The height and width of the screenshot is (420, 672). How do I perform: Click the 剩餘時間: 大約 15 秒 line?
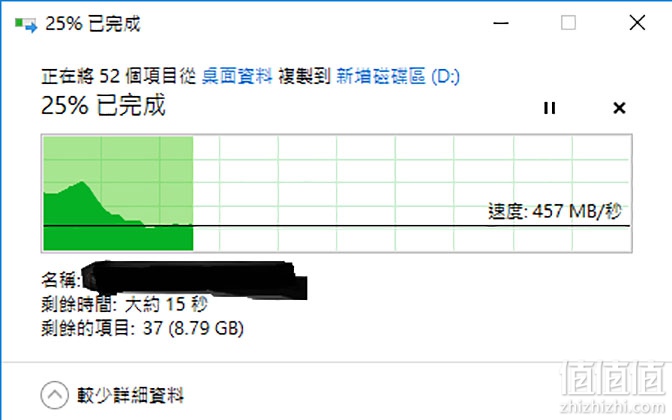point(124,304)
